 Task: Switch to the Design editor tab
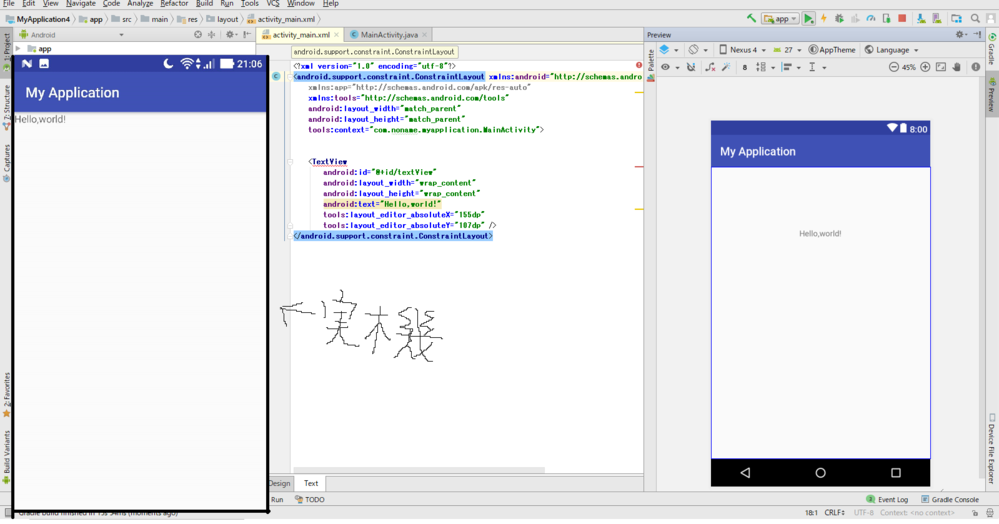pos(280,483)
